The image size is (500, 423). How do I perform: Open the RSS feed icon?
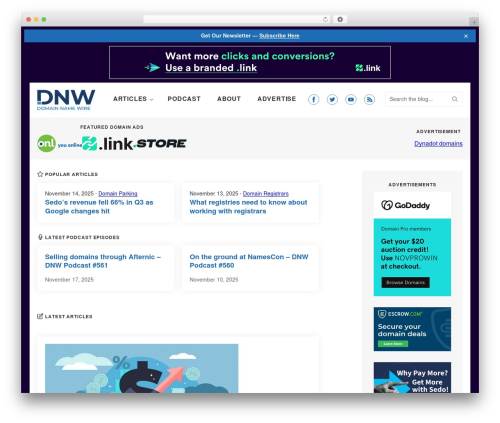coord(369,99)
